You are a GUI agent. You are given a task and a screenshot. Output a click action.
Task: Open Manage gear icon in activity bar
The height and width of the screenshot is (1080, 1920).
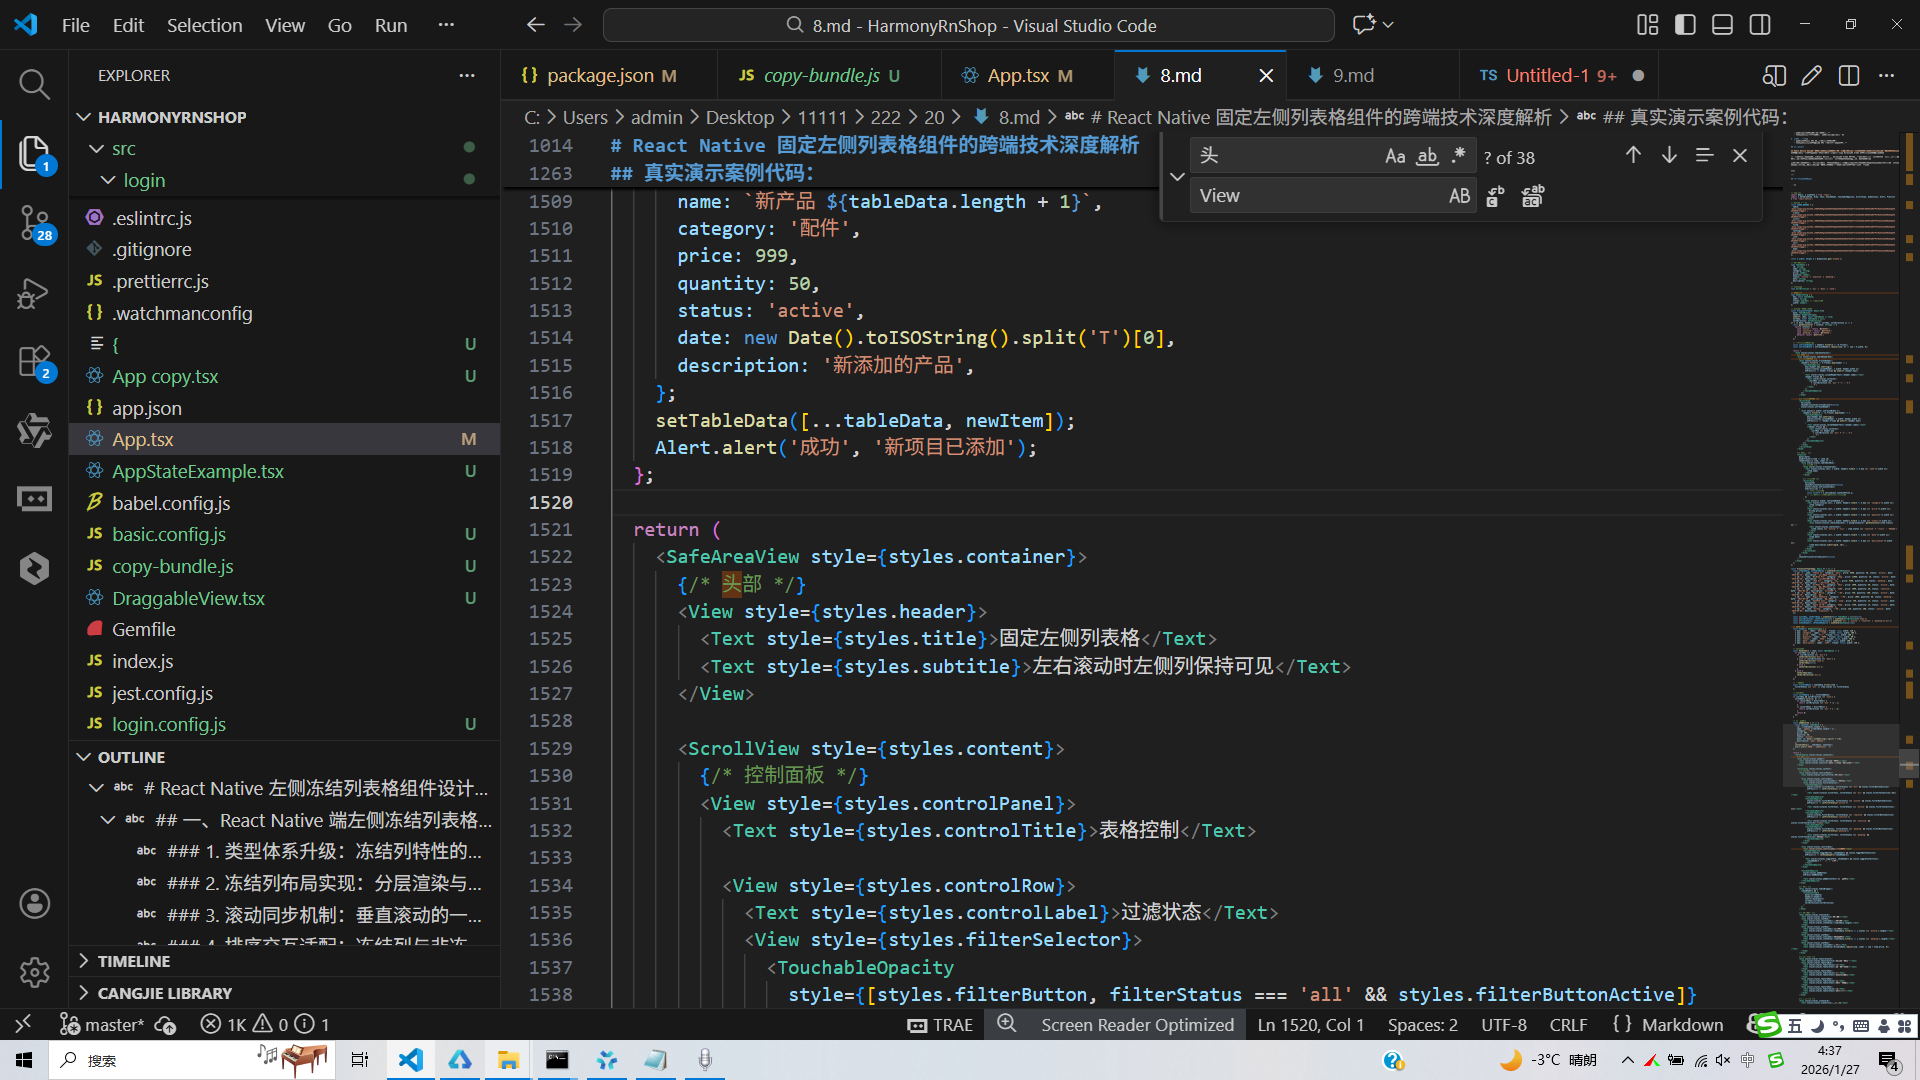click(34, 972)
